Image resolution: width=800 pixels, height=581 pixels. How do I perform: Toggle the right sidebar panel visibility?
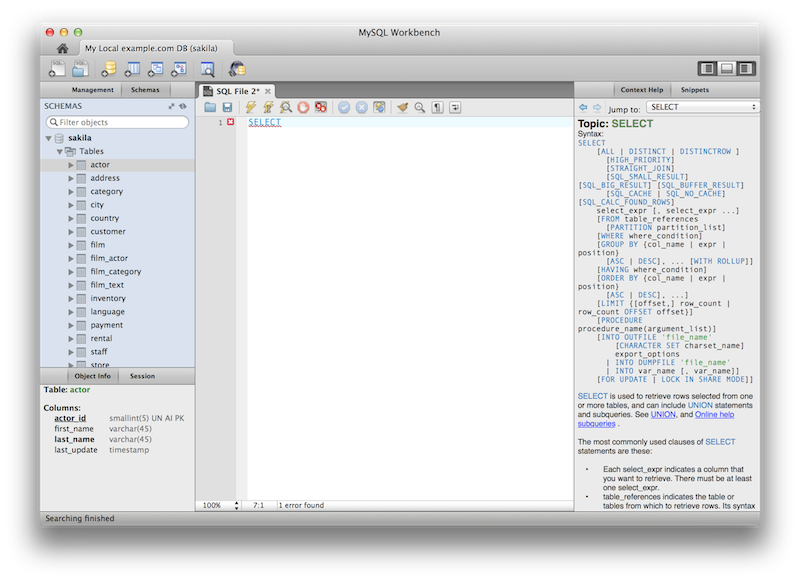coord(745,69)
